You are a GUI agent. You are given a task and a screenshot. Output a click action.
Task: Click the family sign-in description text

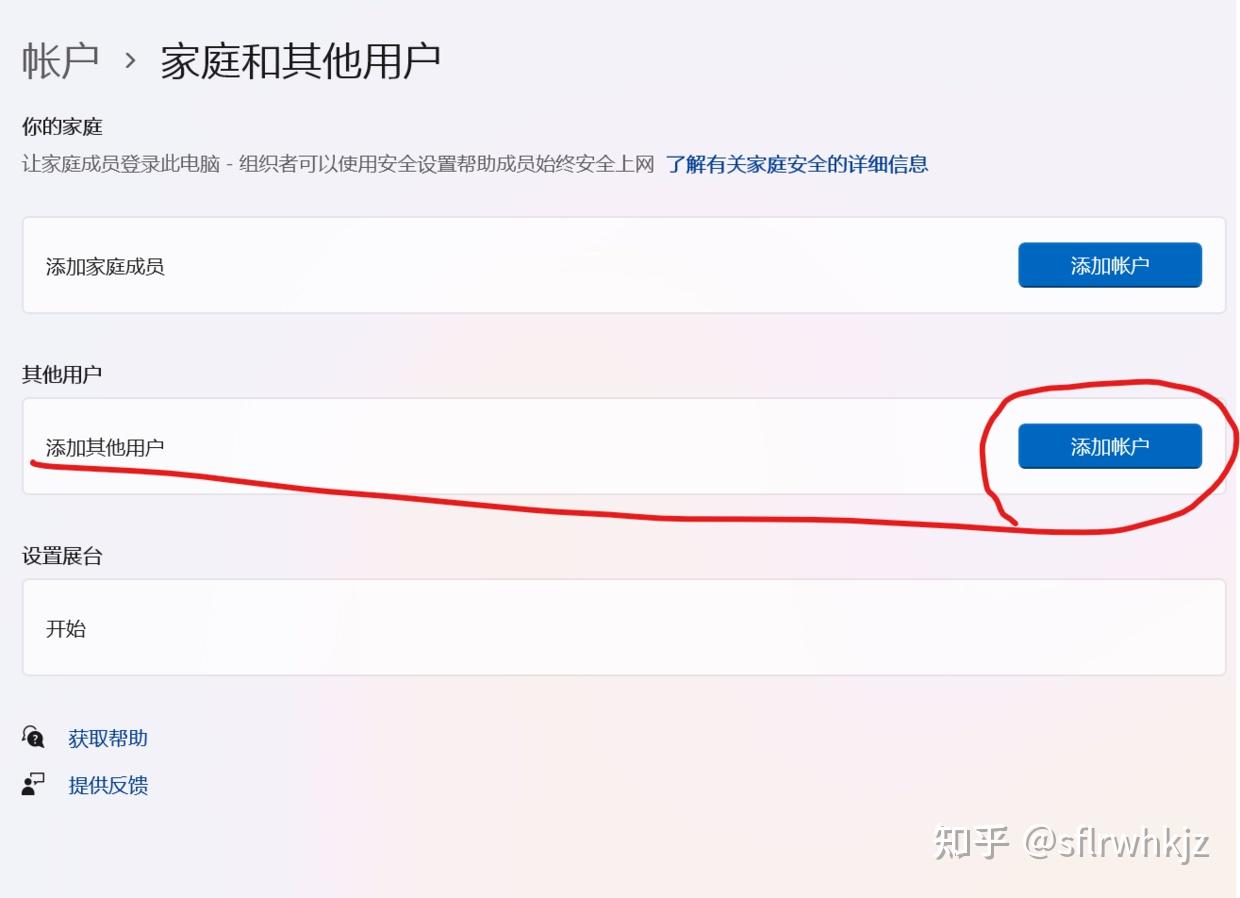(x=338, y=164)
